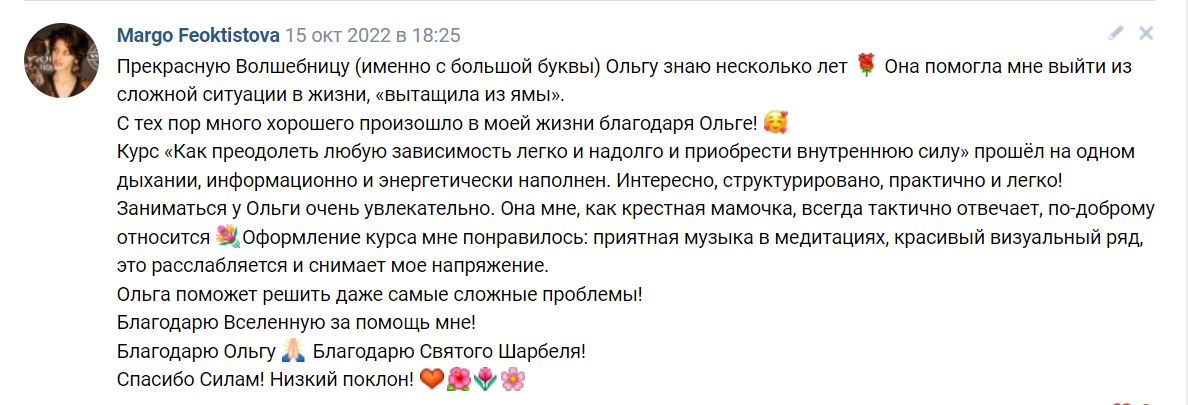
Task: Open the Margo Feoktistova profile link
Action: (x=198, y=36)
